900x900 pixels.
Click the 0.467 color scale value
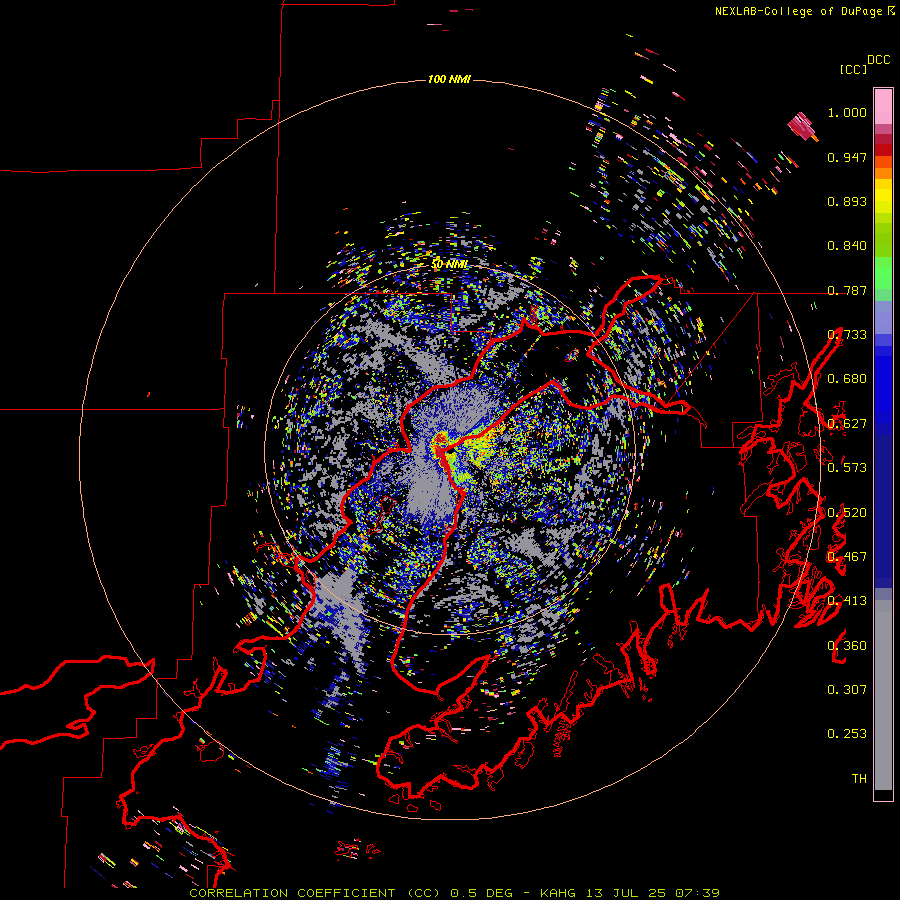click(847, 557)
